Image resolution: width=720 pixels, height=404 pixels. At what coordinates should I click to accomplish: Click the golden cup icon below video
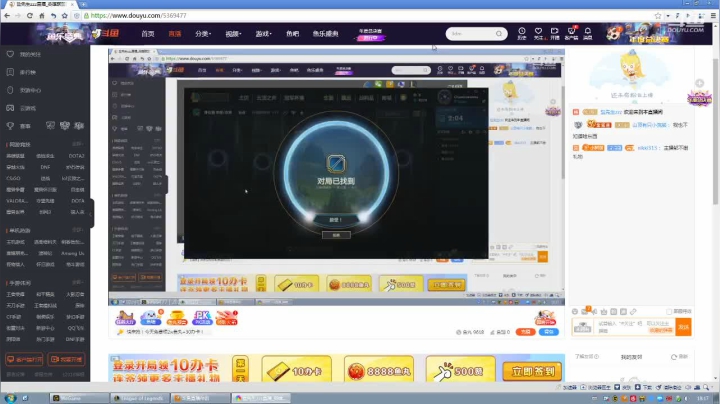point(176,318)
